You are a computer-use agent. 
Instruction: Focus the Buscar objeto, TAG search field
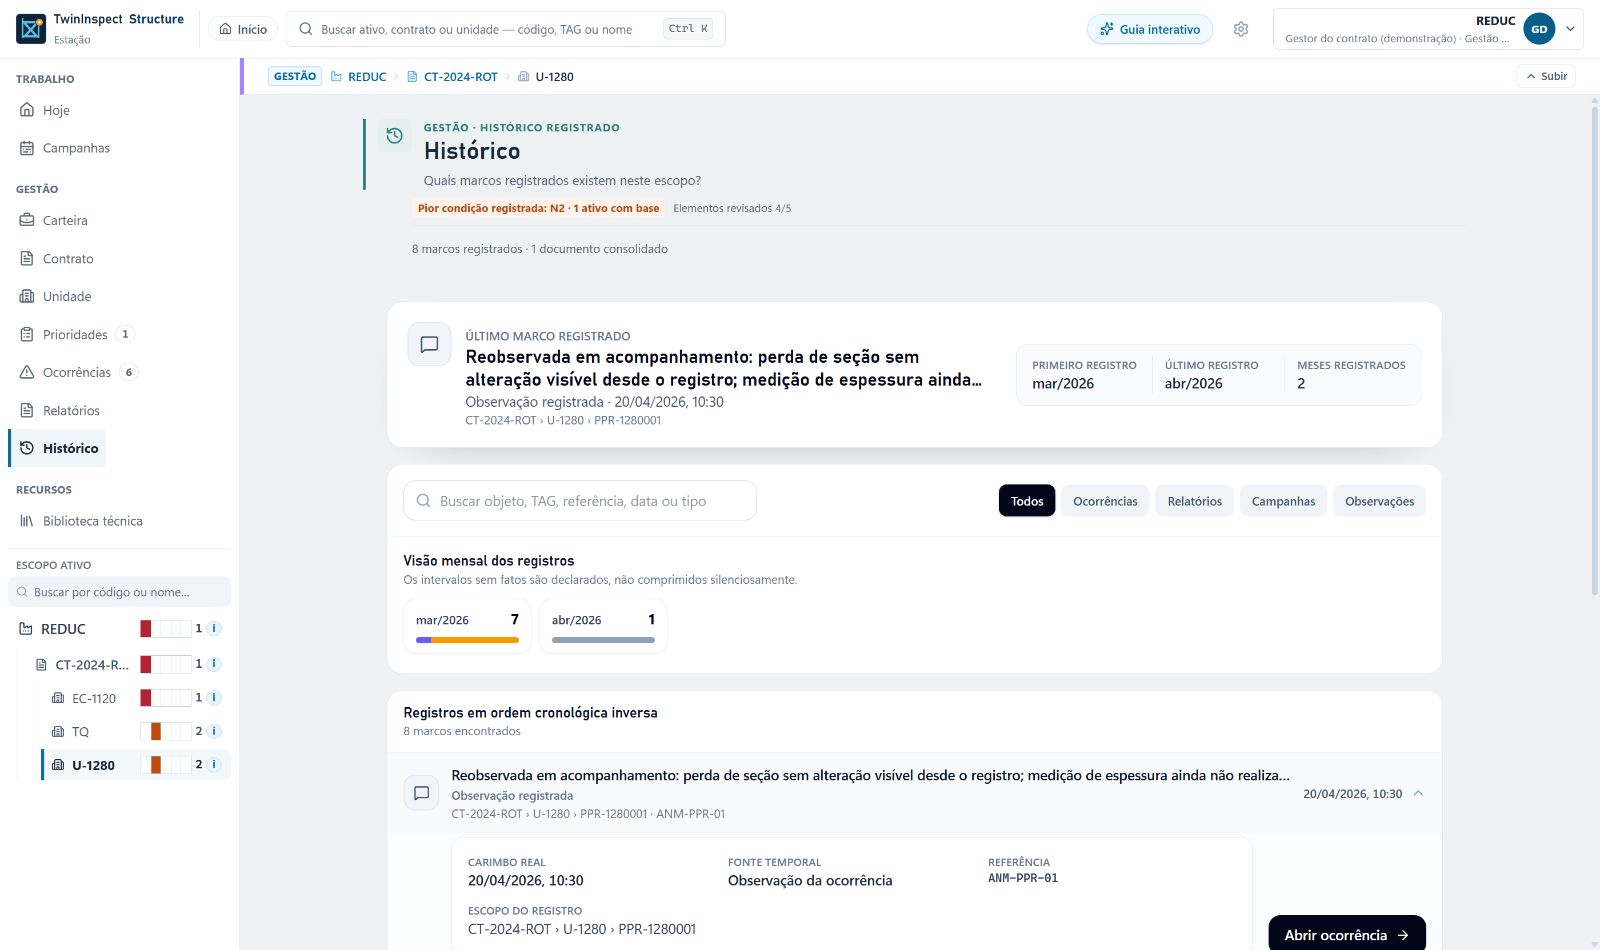point(580,501)
